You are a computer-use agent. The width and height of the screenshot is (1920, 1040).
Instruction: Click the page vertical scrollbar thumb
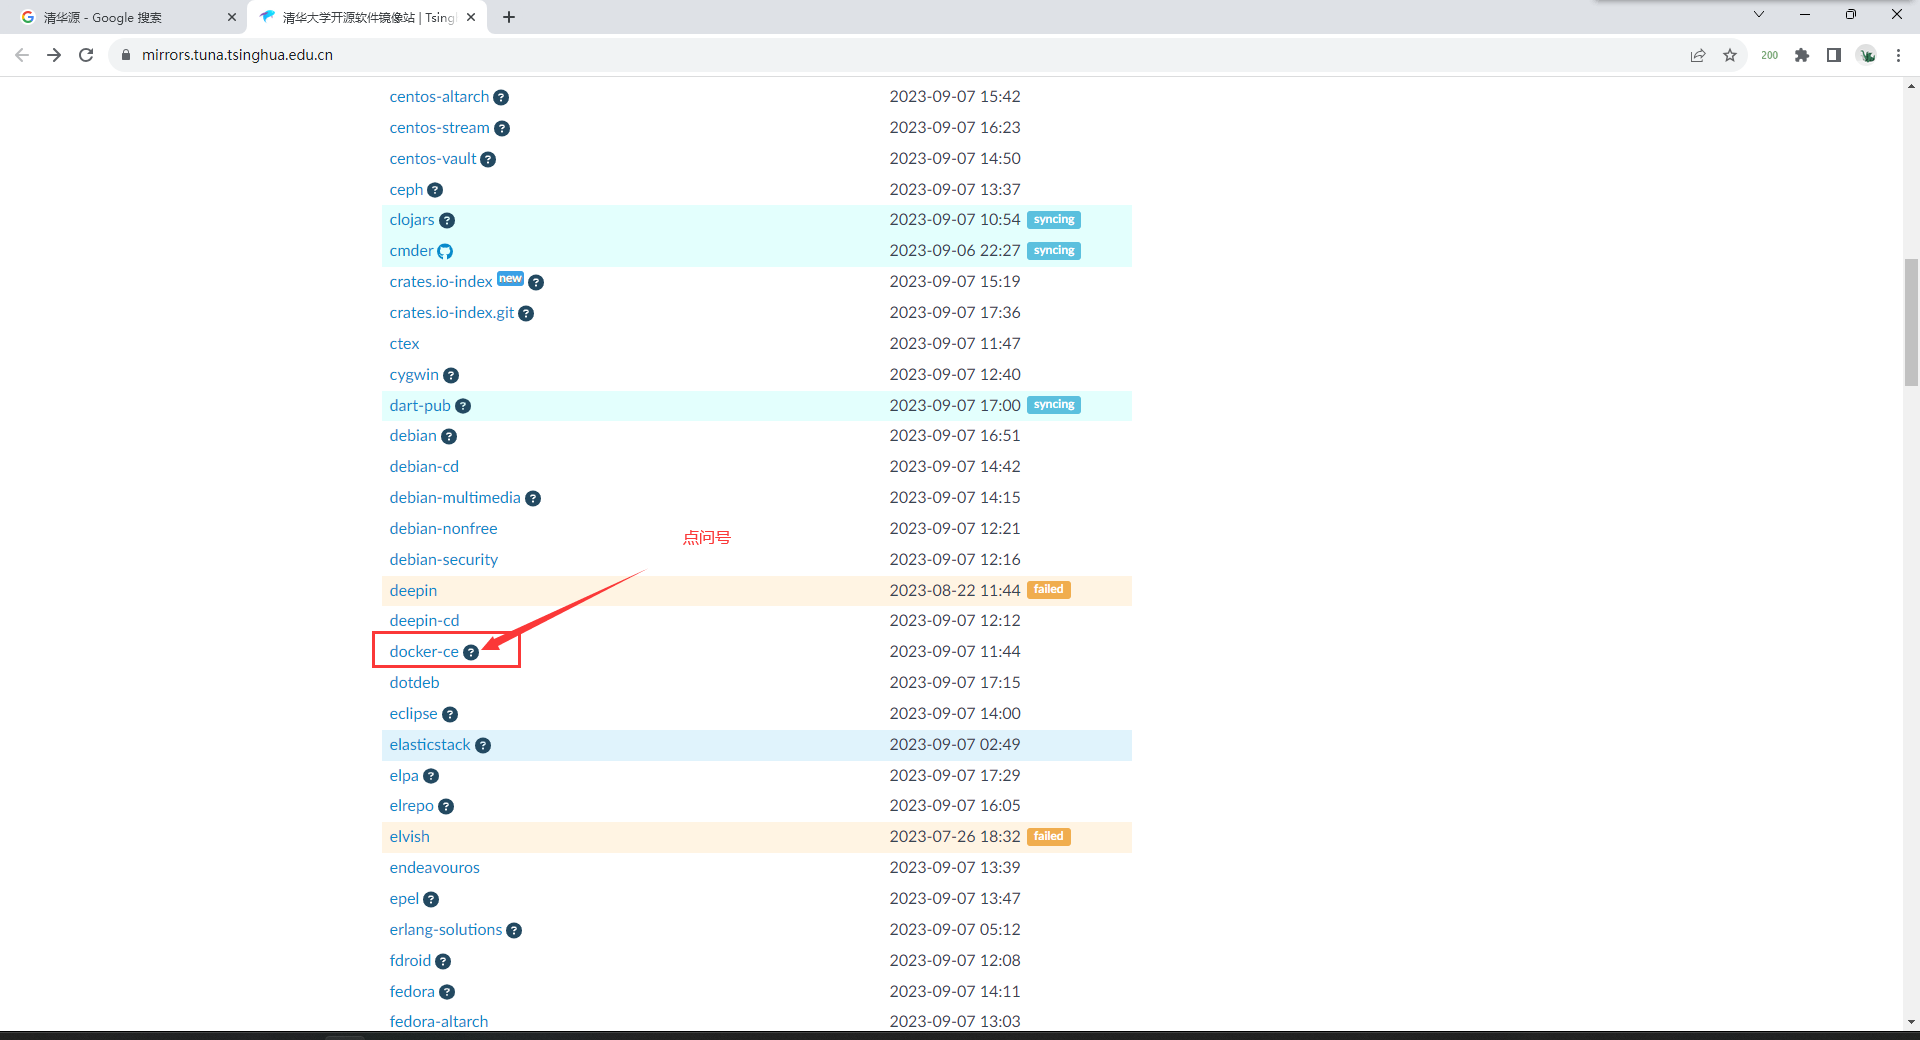pos(1911,322)
